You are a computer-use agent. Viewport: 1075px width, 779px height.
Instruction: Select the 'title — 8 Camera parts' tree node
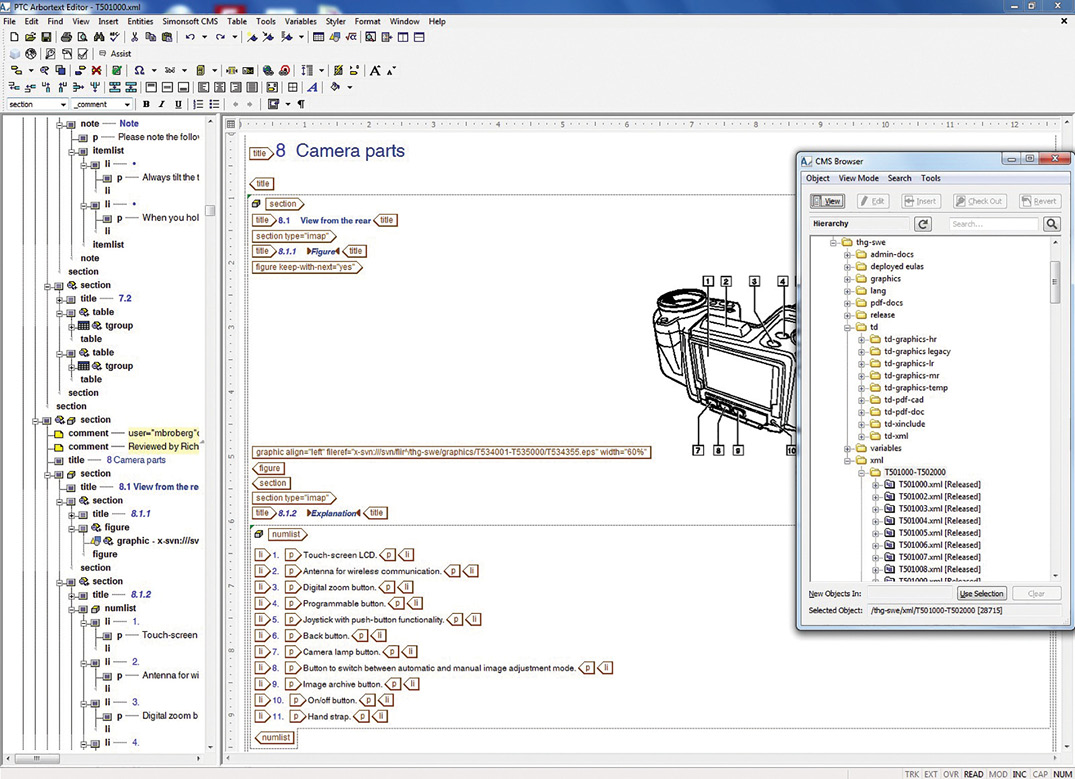click(117, 460)
